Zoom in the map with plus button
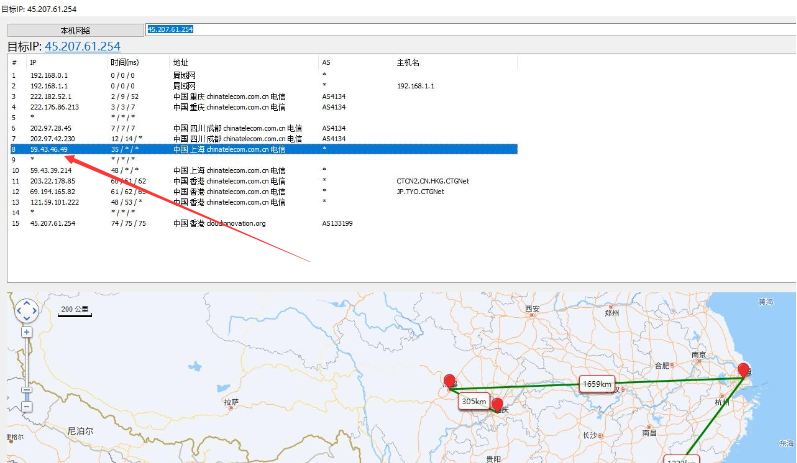This screenshot has height=463, width=797. pyautogui.click(x=27, y=332)
